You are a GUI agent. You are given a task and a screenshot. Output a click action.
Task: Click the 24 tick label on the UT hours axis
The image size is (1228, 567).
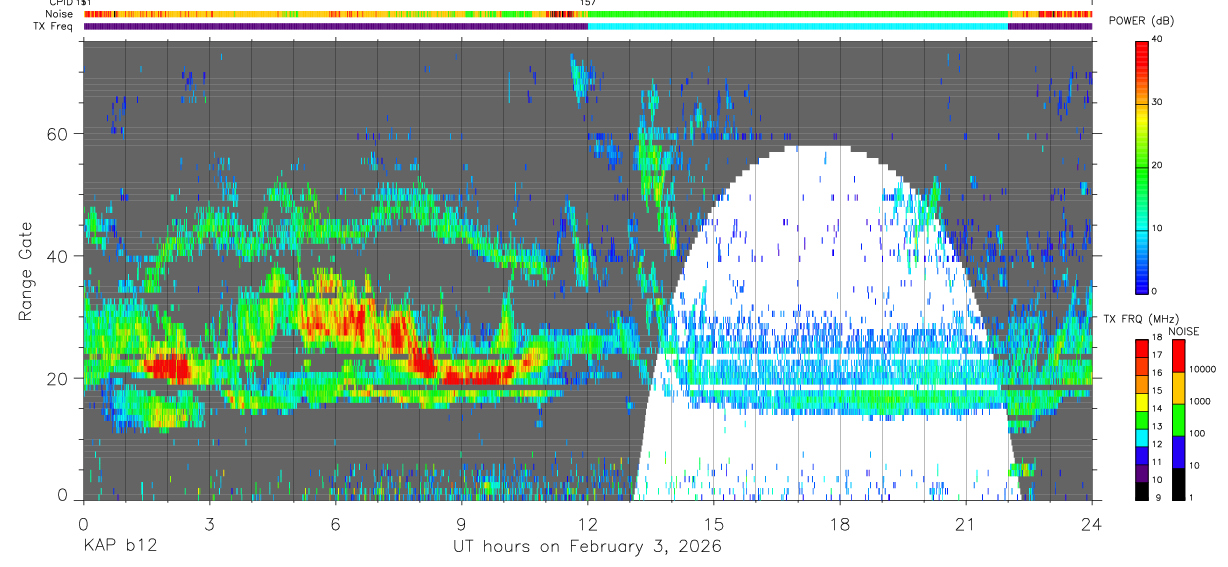pos(1091,524)
